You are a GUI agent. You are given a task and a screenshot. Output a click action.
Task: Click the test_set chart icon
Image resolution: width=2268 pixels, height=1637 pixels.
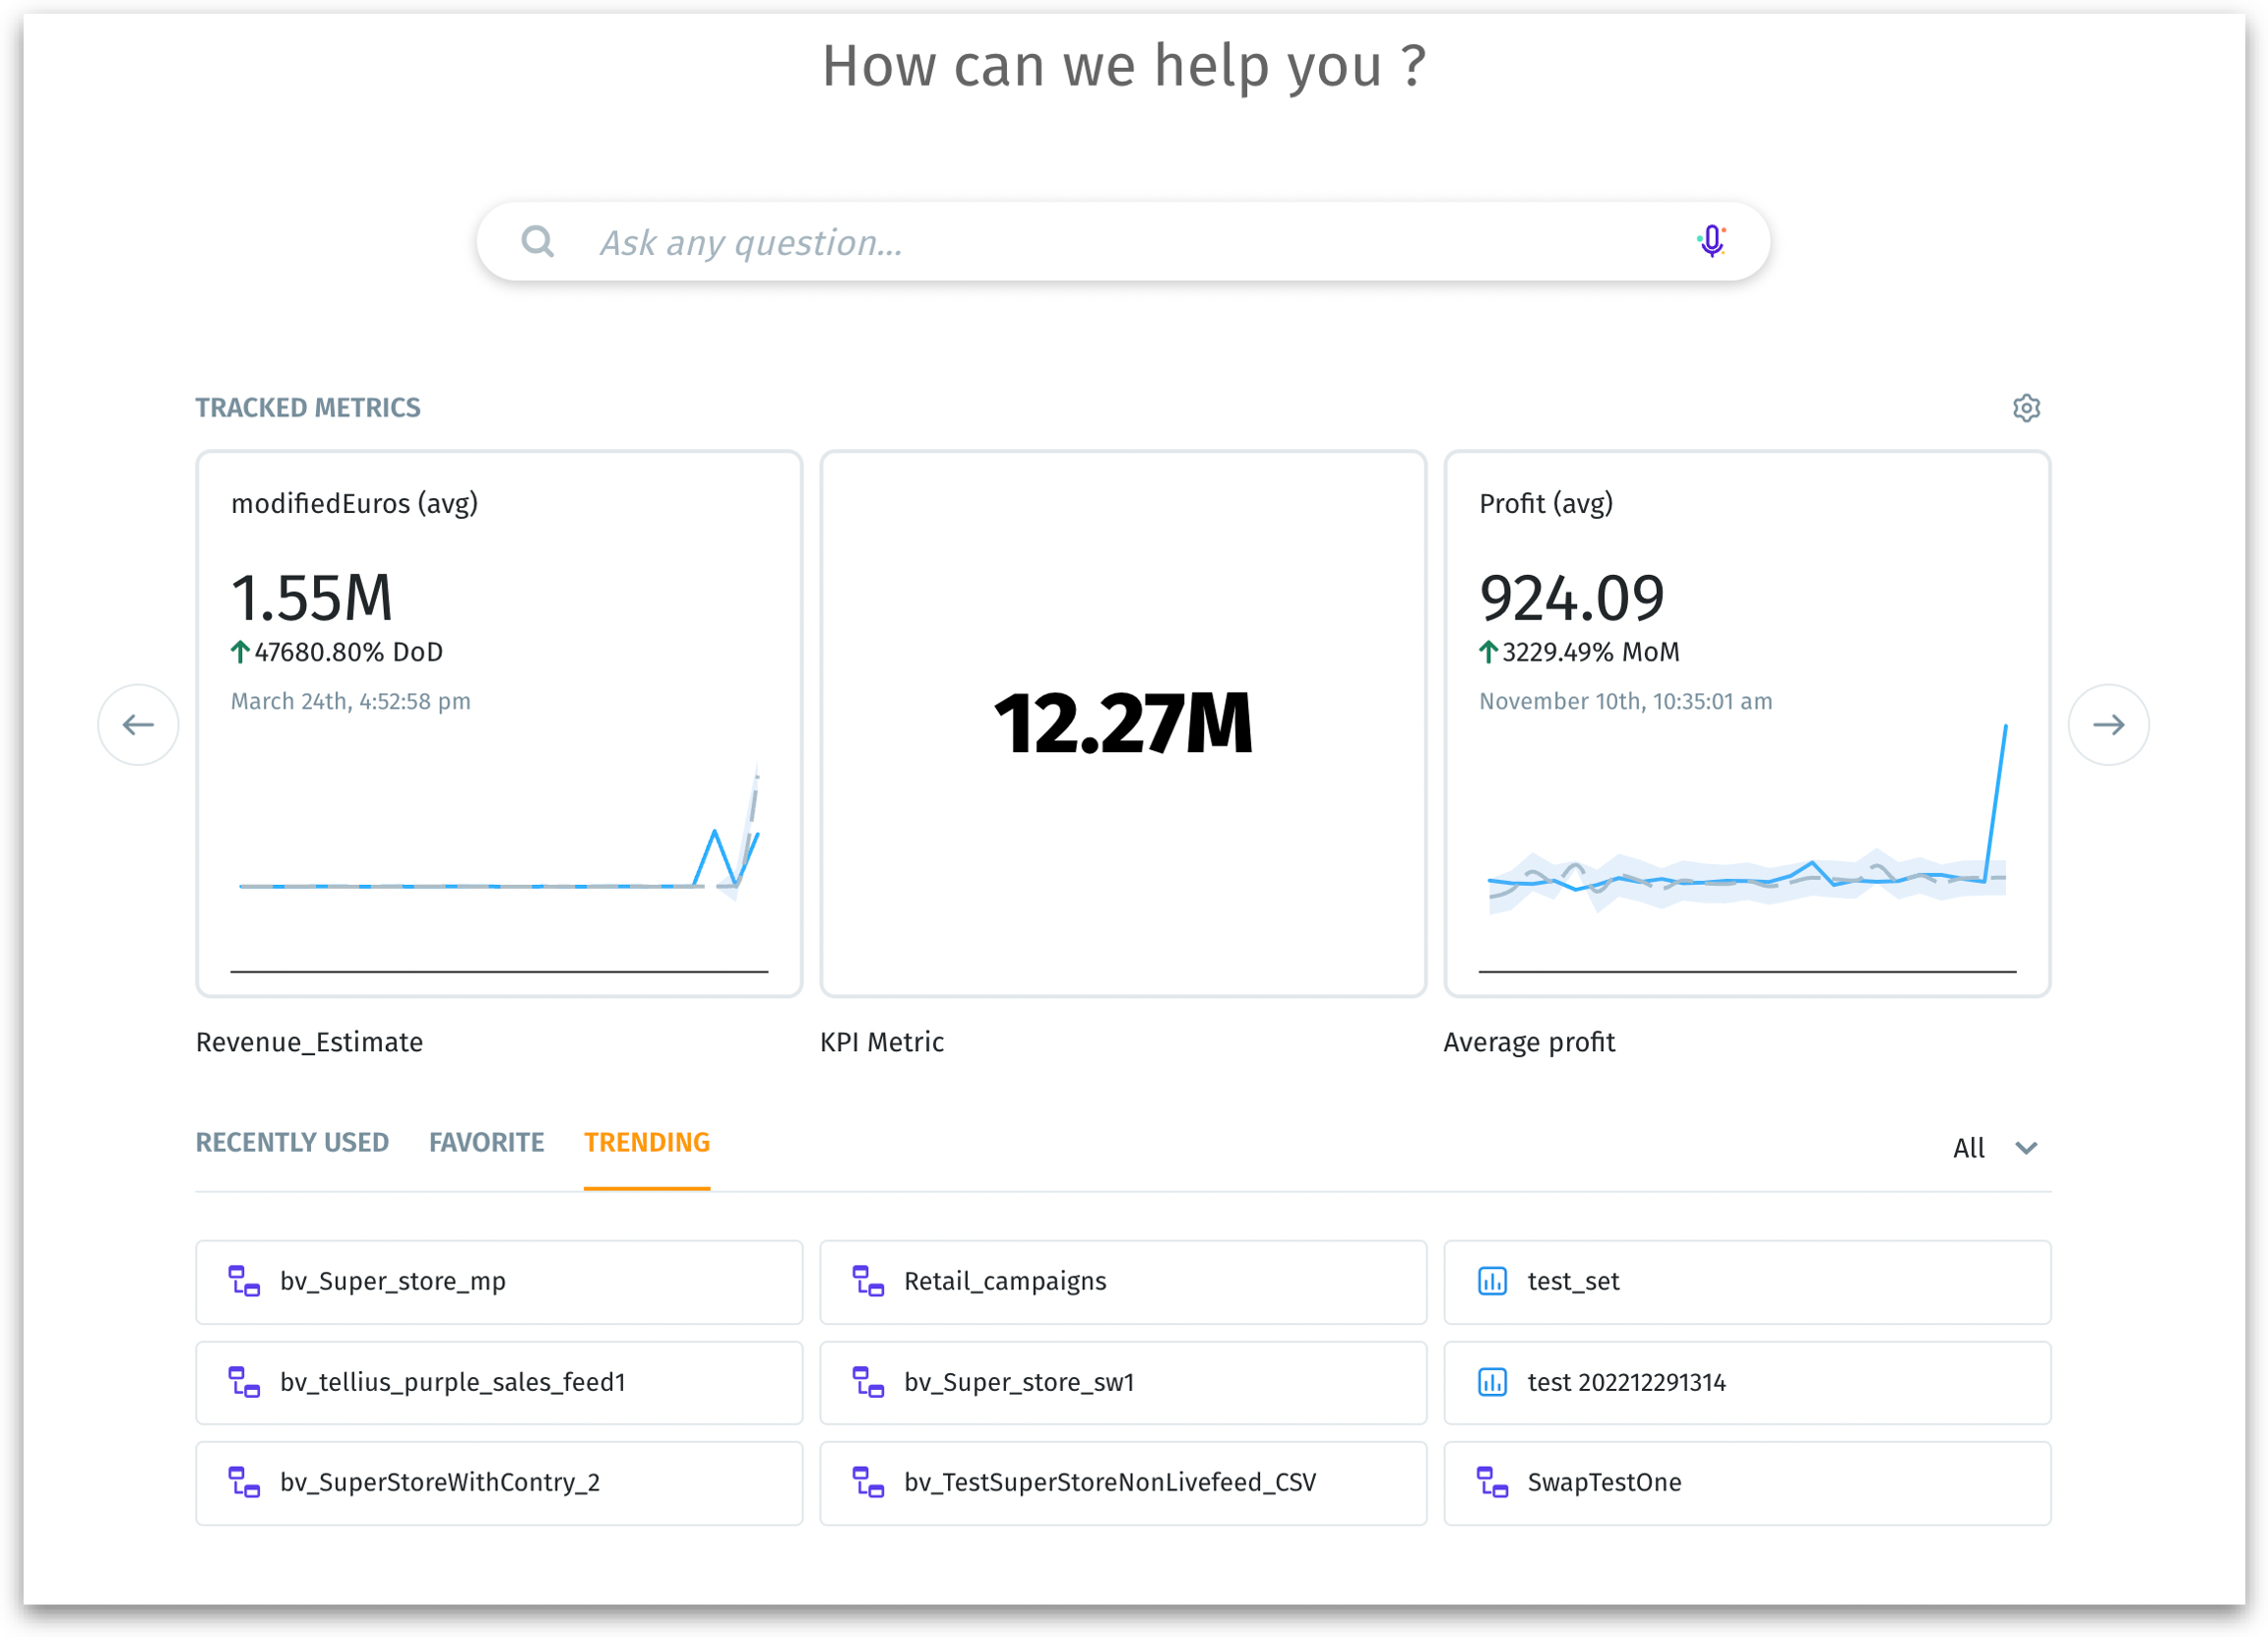pyautogui.click(x=1492, y=1281)
